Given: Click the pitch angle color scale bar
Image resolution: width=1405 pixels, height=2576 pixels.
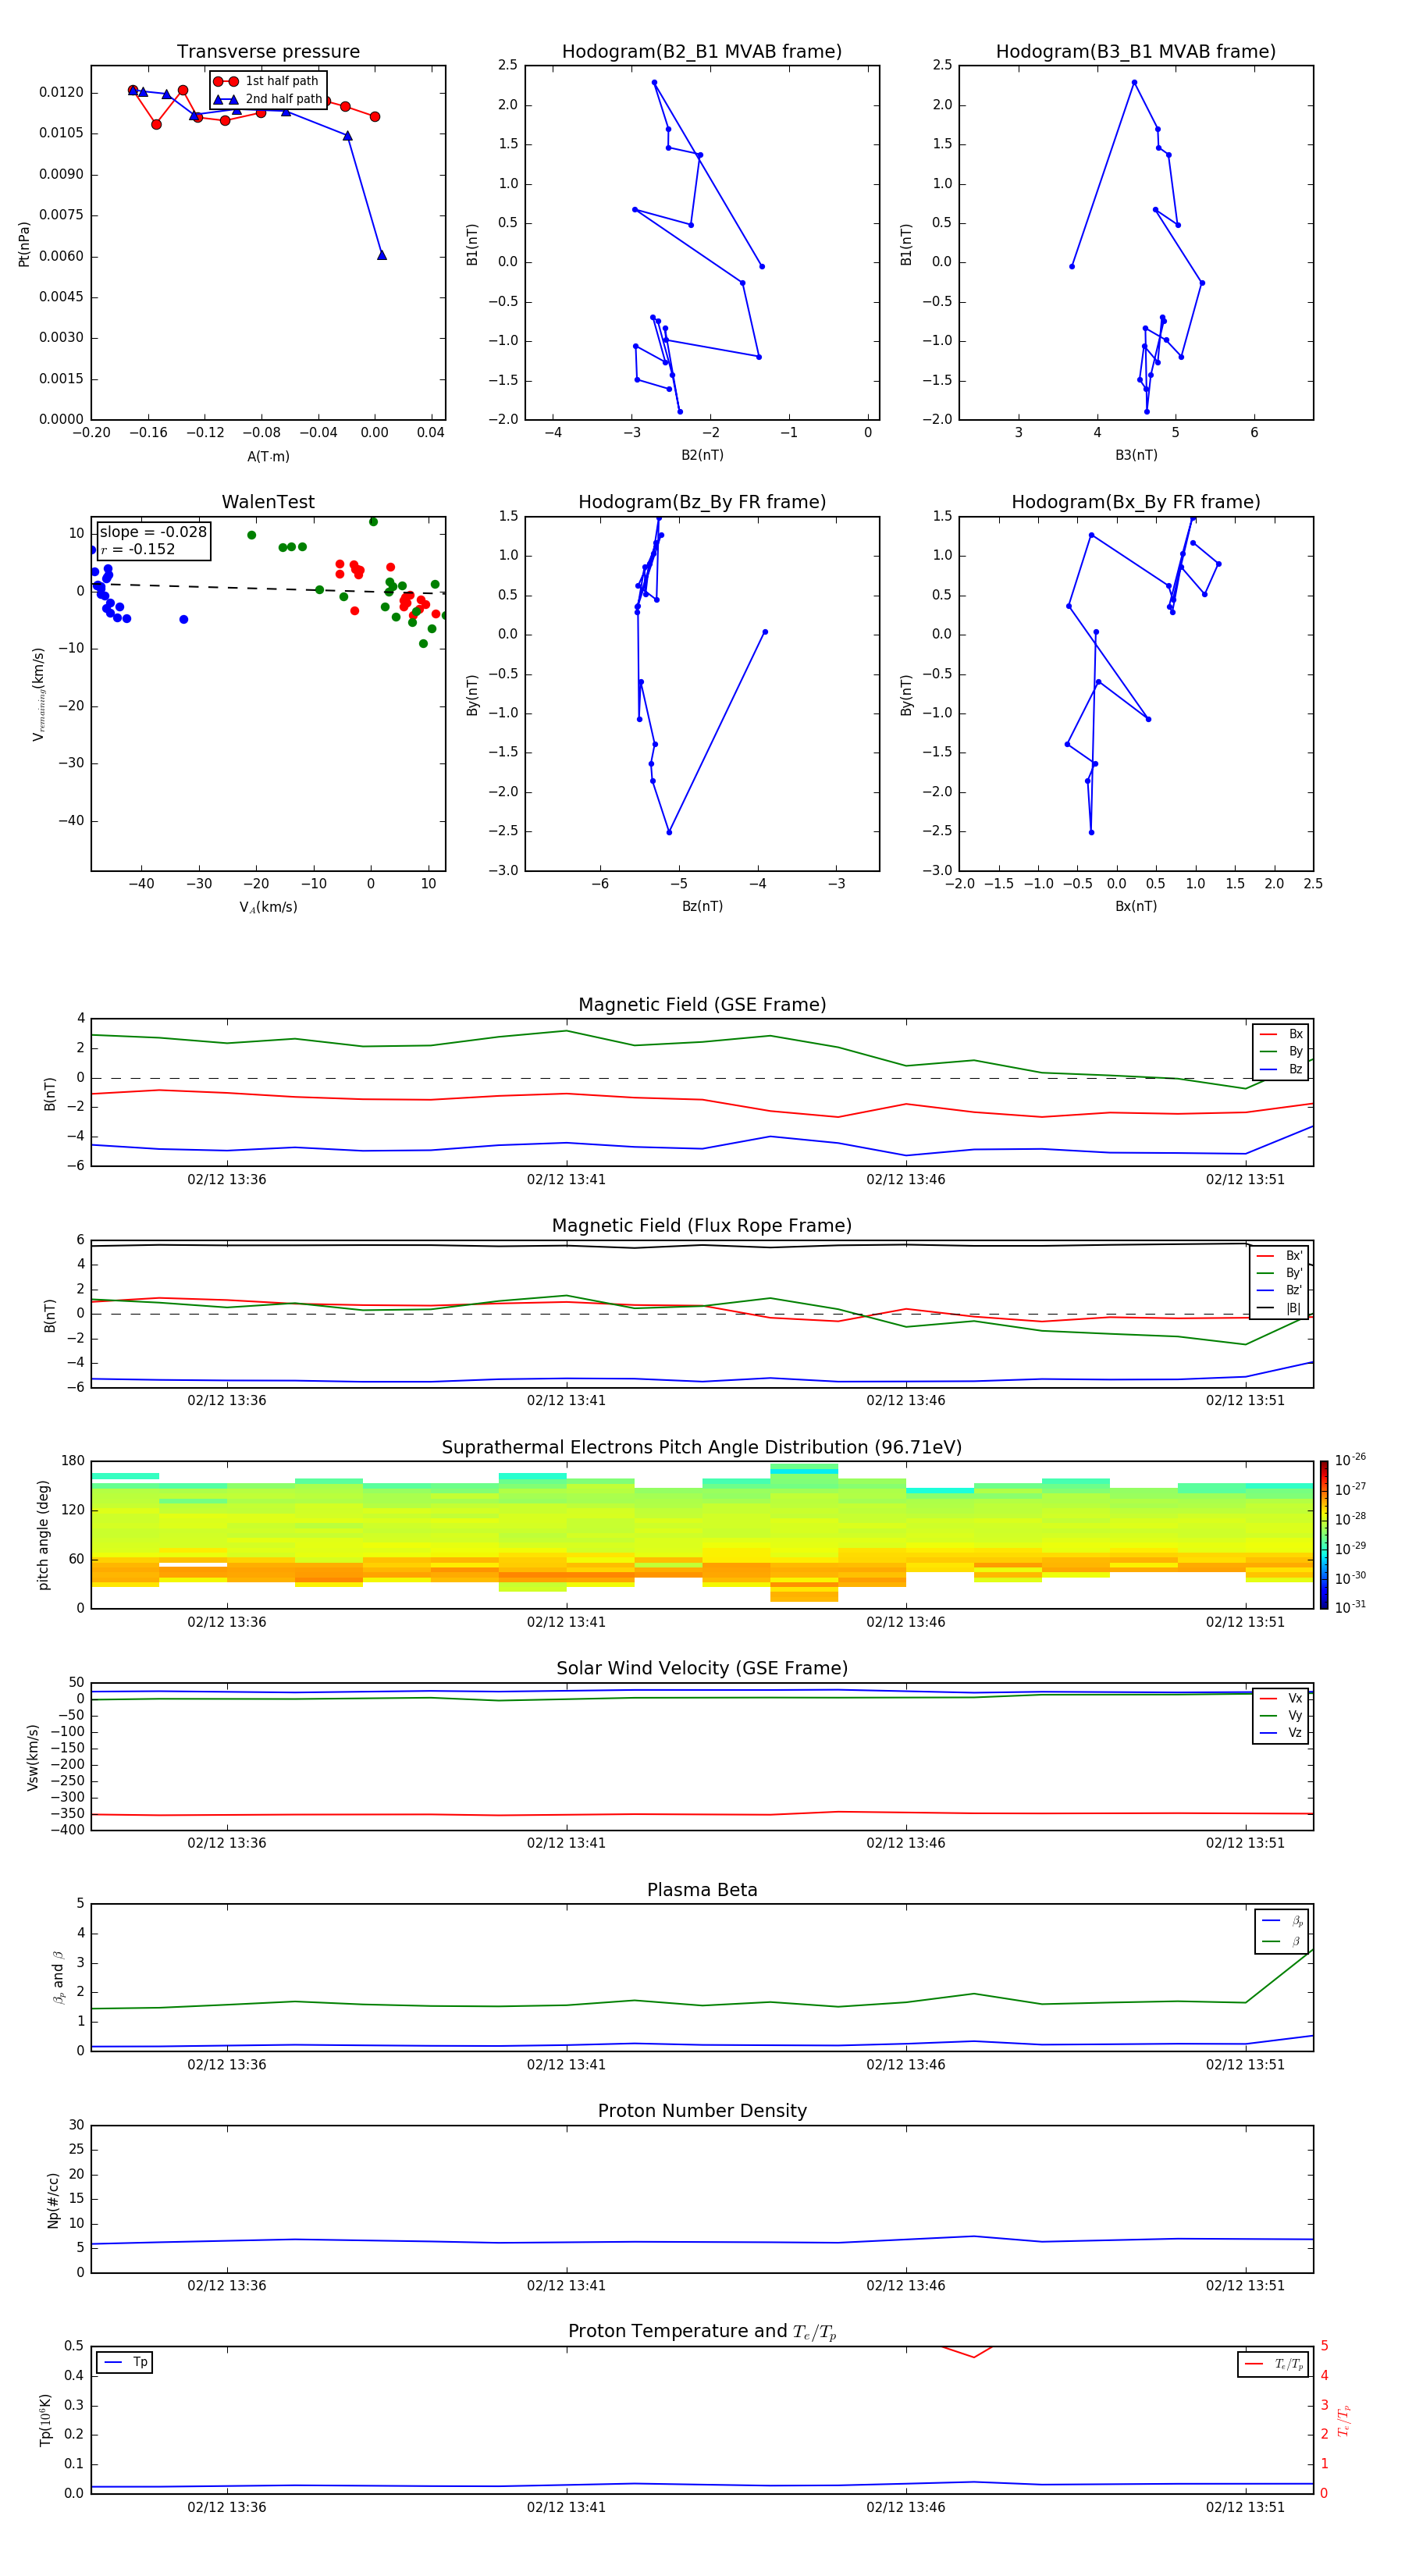Looking at the screenshot, I should [1323, 1534].
